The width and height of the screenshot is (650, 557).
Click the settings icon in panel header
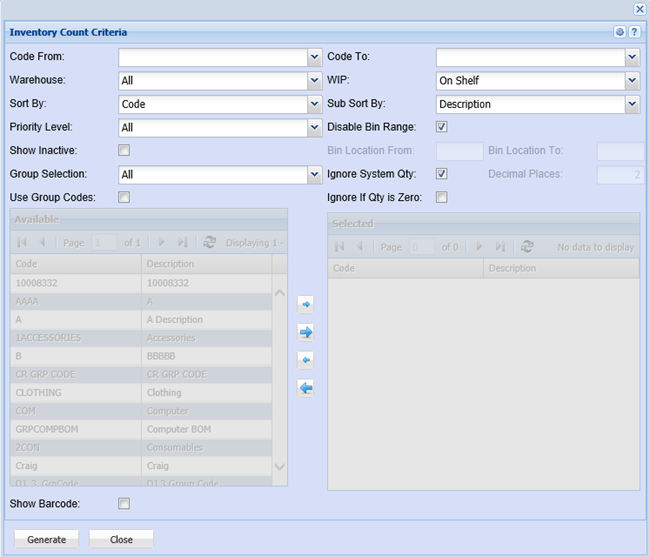coord(620,32)
